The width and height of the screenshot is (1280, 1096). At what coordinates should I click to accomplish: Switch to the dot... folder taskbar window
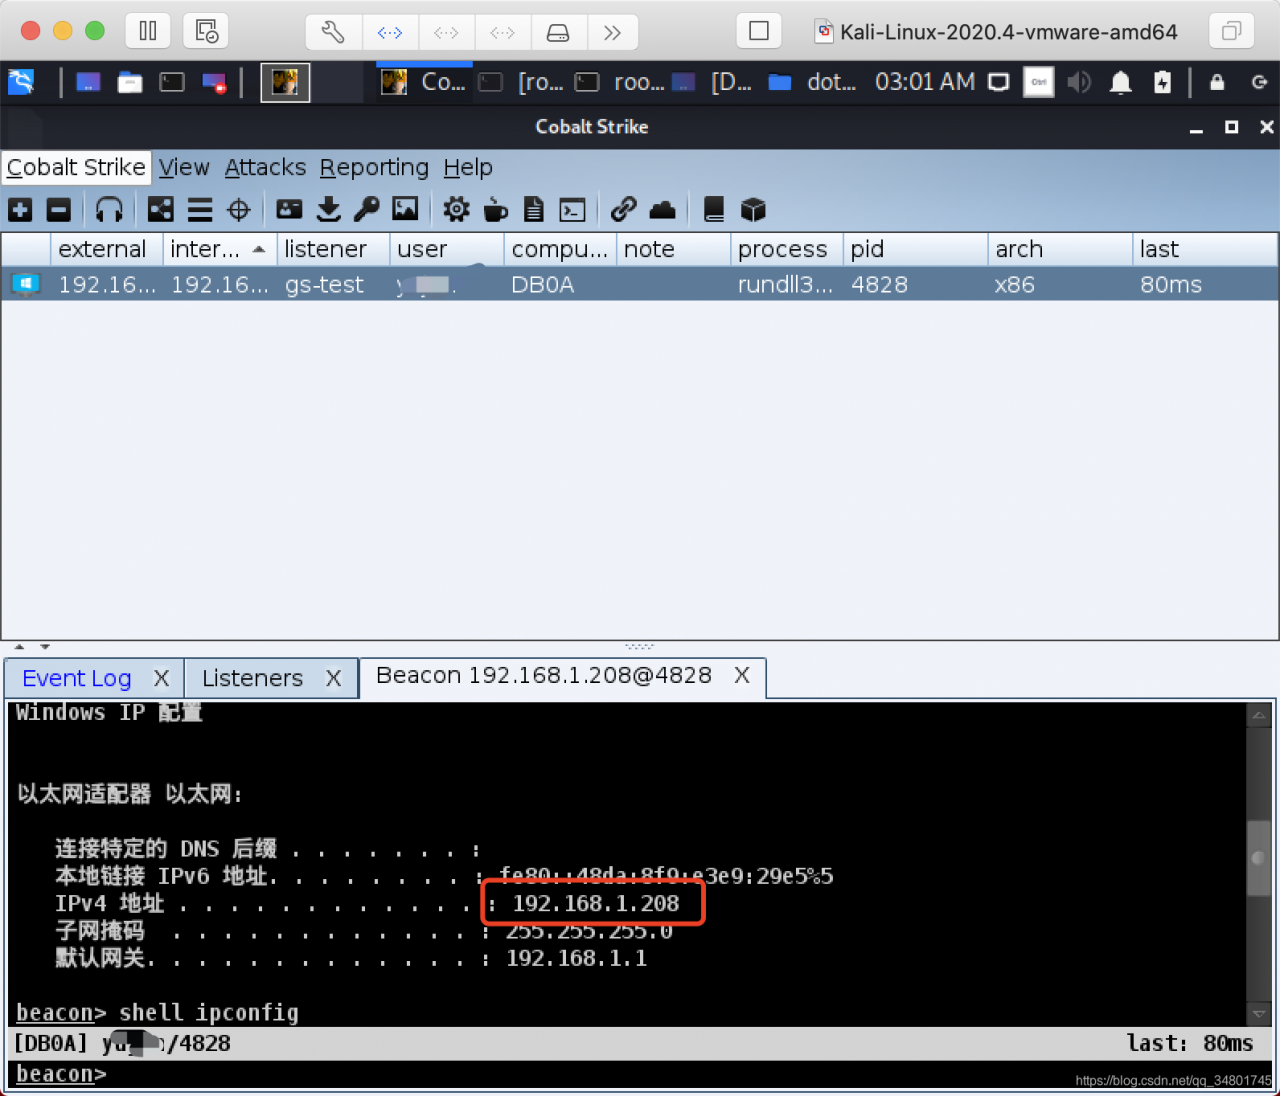click(812, 82)
